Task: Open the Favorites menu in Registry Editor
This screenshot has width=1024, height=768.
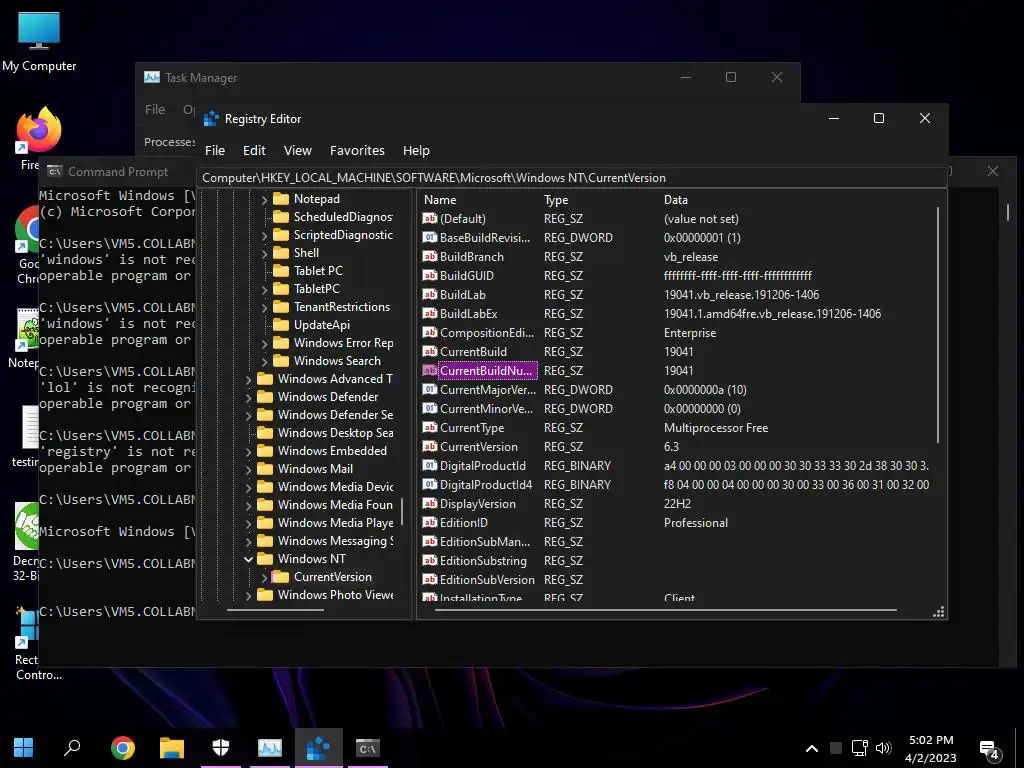Action: (357, 150)
